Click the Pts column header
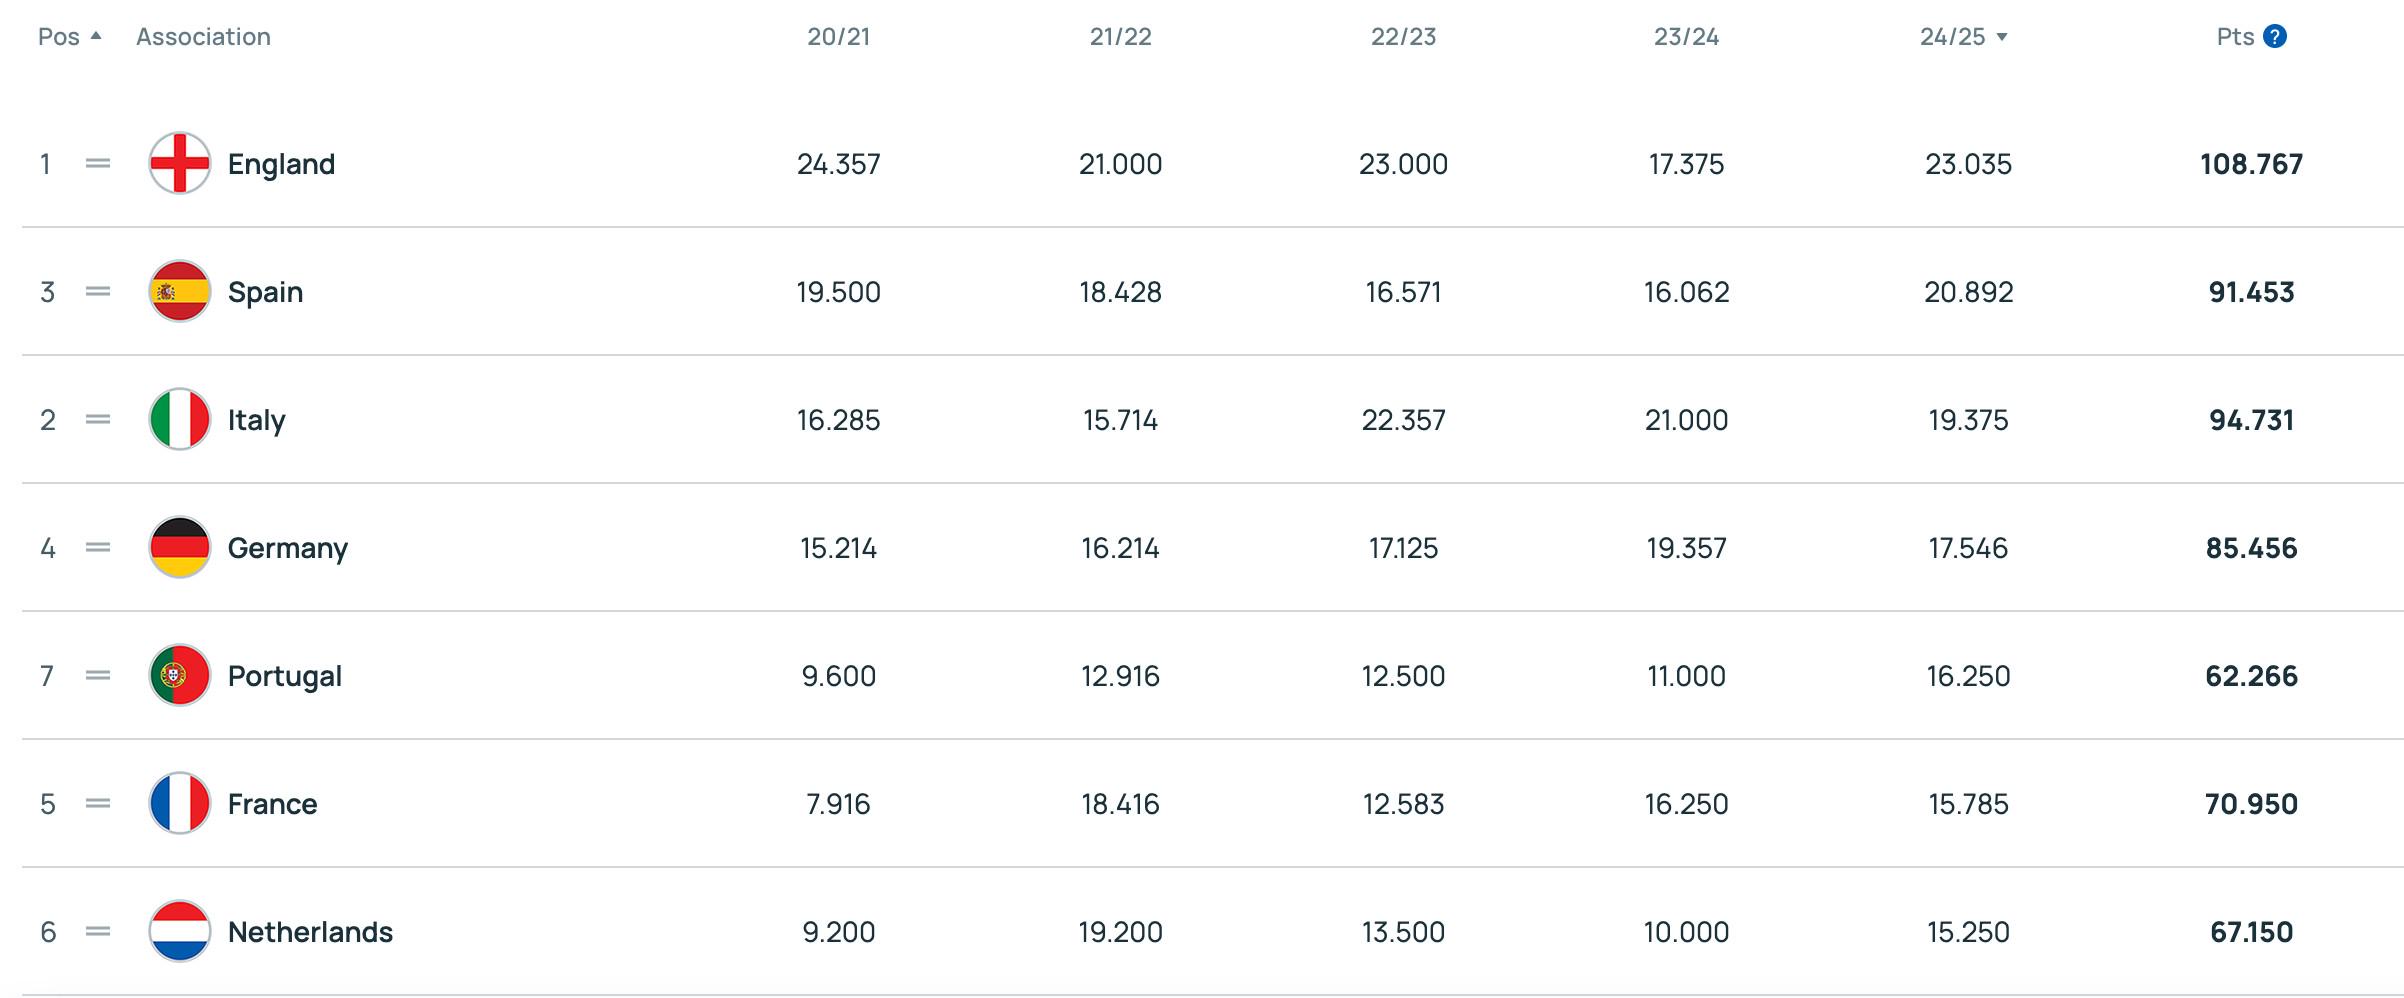This screenshot has width=2404, height=998. pyautogui.click(x=2235, y=37)
